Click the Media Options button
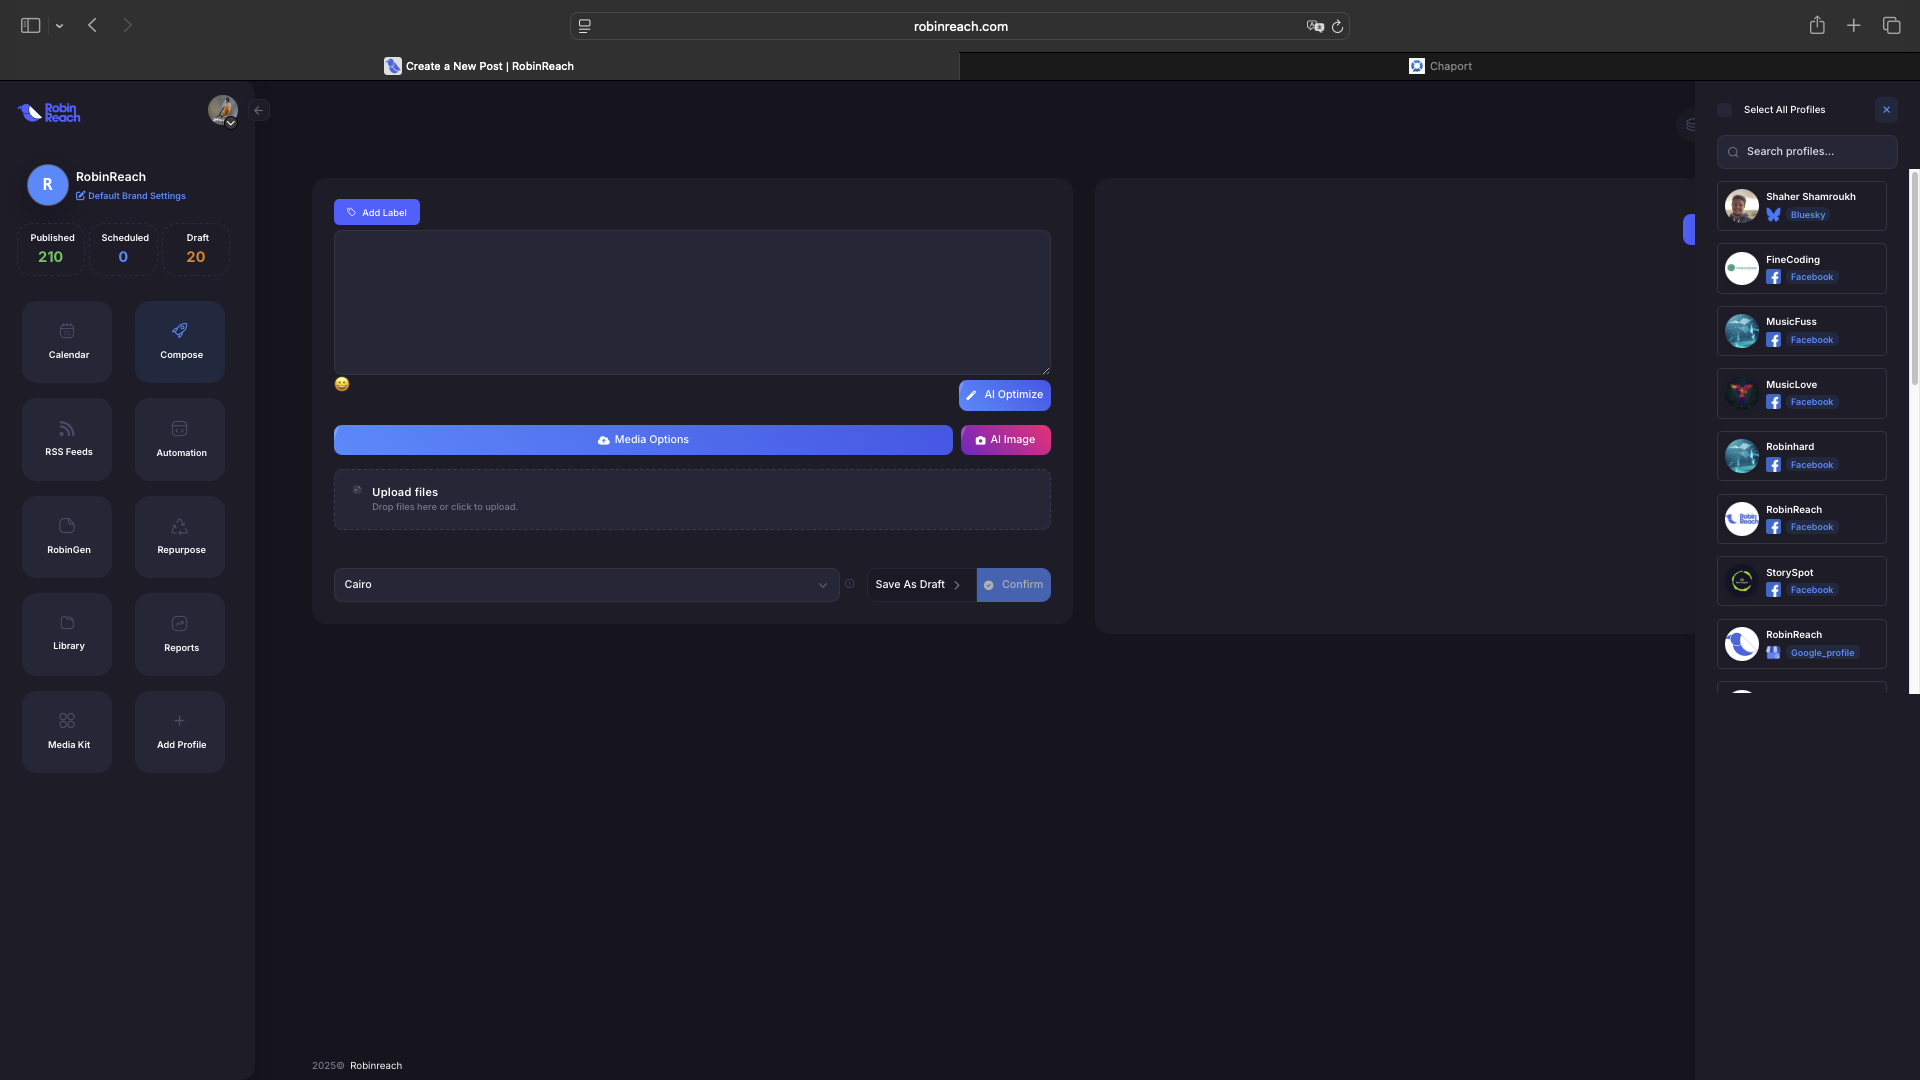 (643, 440)
